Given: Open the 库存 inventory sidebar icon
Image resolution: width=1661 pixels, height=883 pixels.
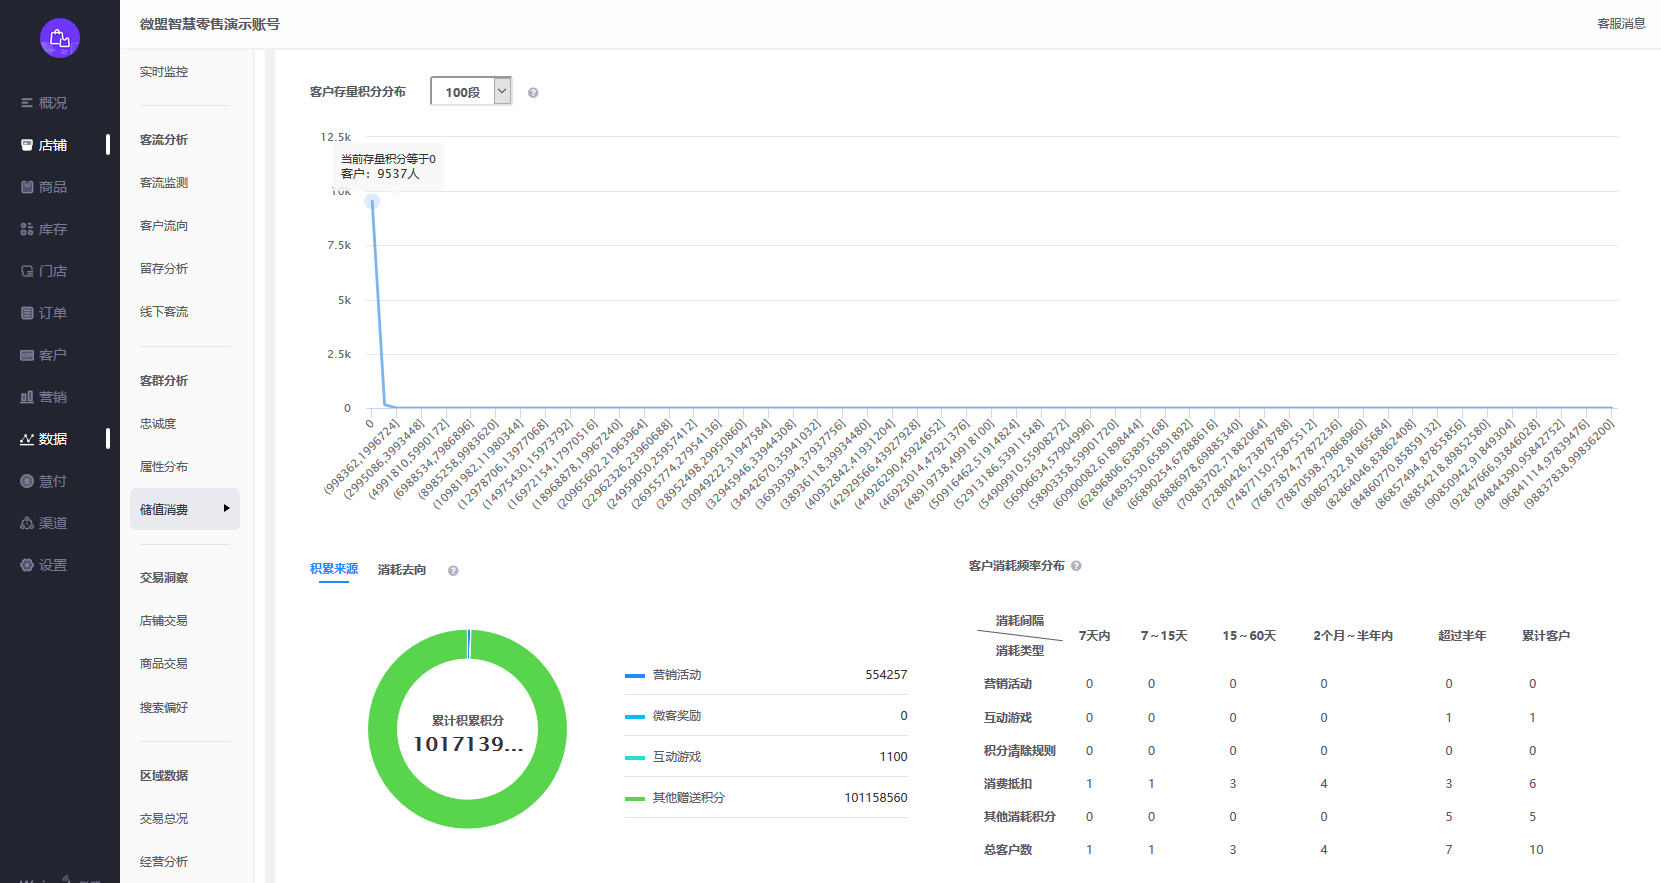Looking at the screenshot, I should 28,229.
